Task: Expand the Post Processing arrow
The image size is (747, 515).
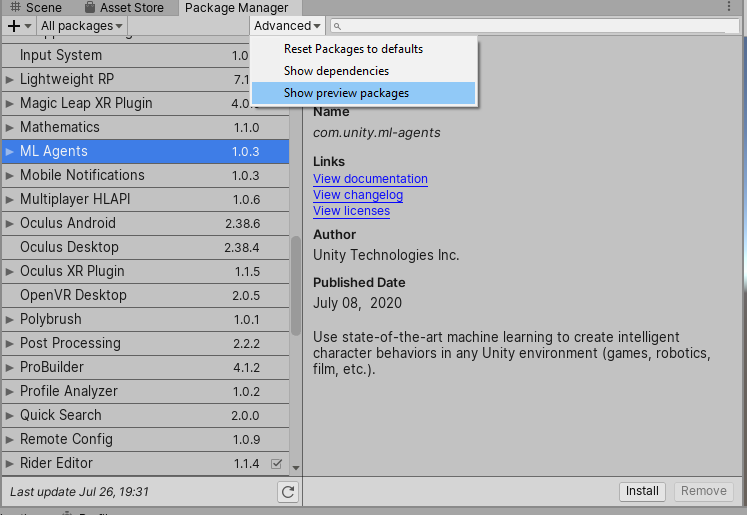Action: point(10,343)
